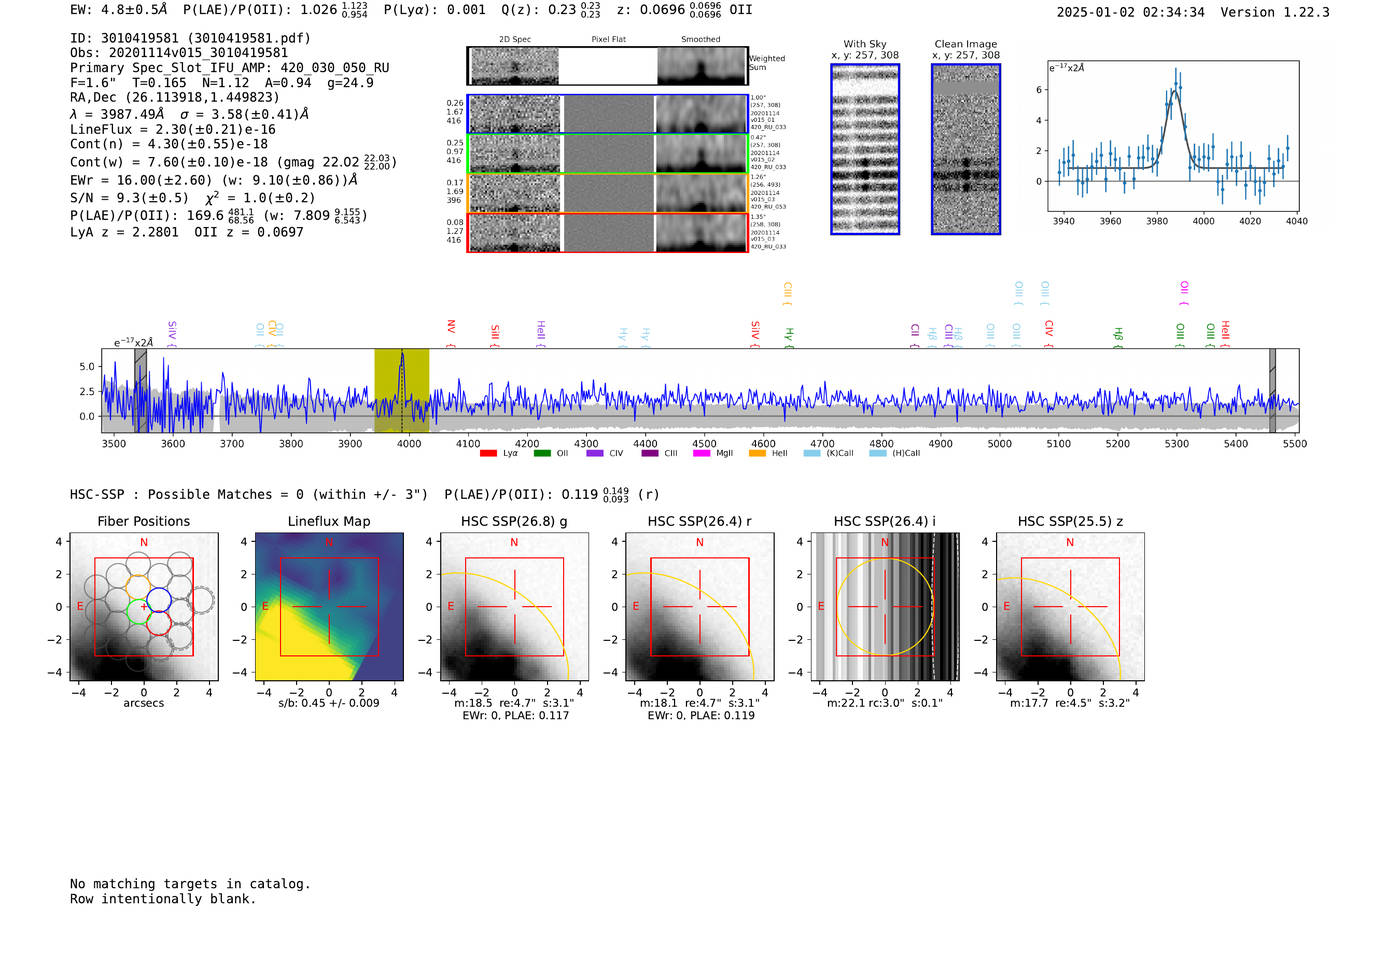This screenshot has height=953, width=1400.
Task: Click the magenta MgII legend swatch
Action: click(703, 453)
